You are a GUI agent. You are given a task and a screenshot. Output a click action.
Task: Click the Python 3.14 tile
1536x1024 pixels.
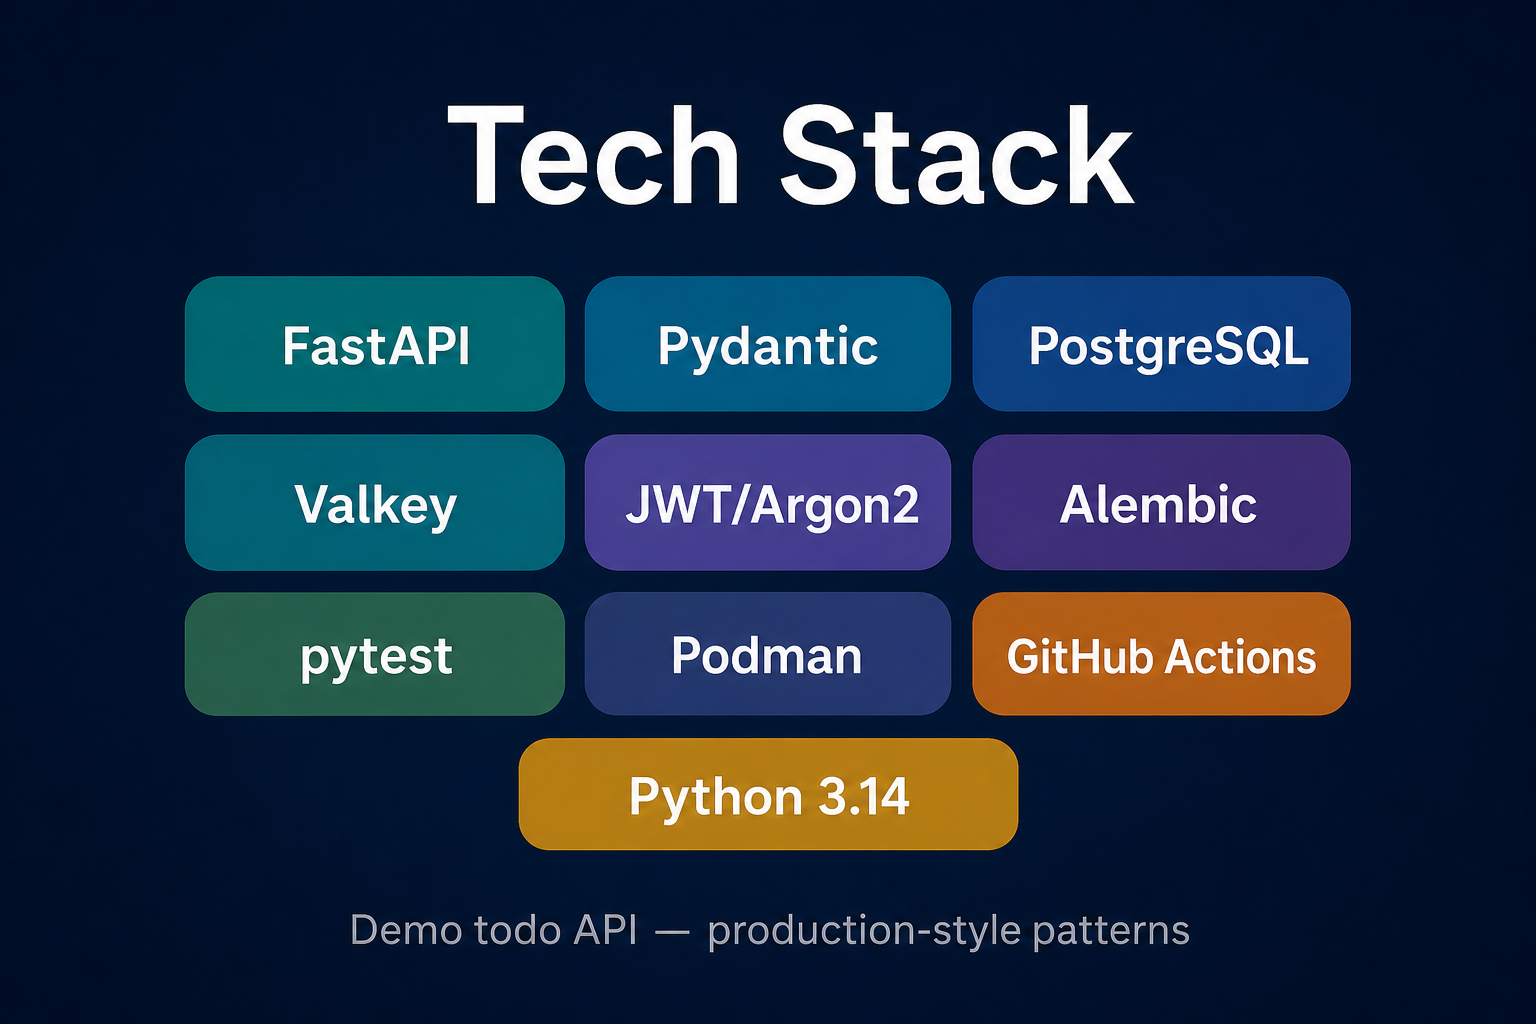[768, 794]
